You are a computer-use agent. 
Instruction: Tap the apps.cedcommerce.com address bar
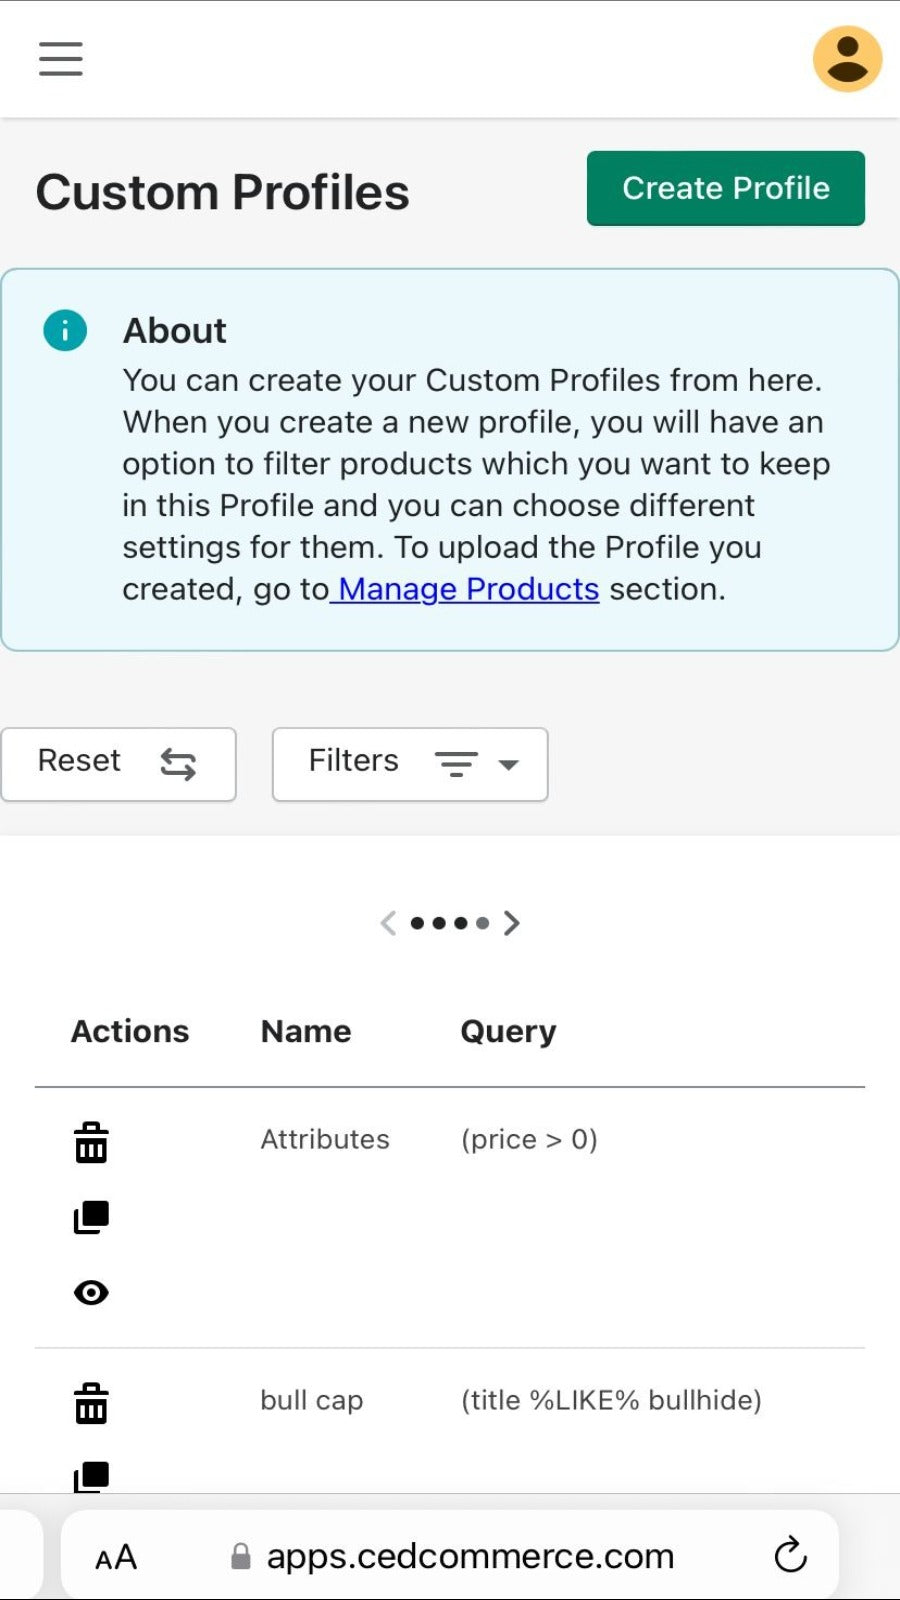point(468,1554)
